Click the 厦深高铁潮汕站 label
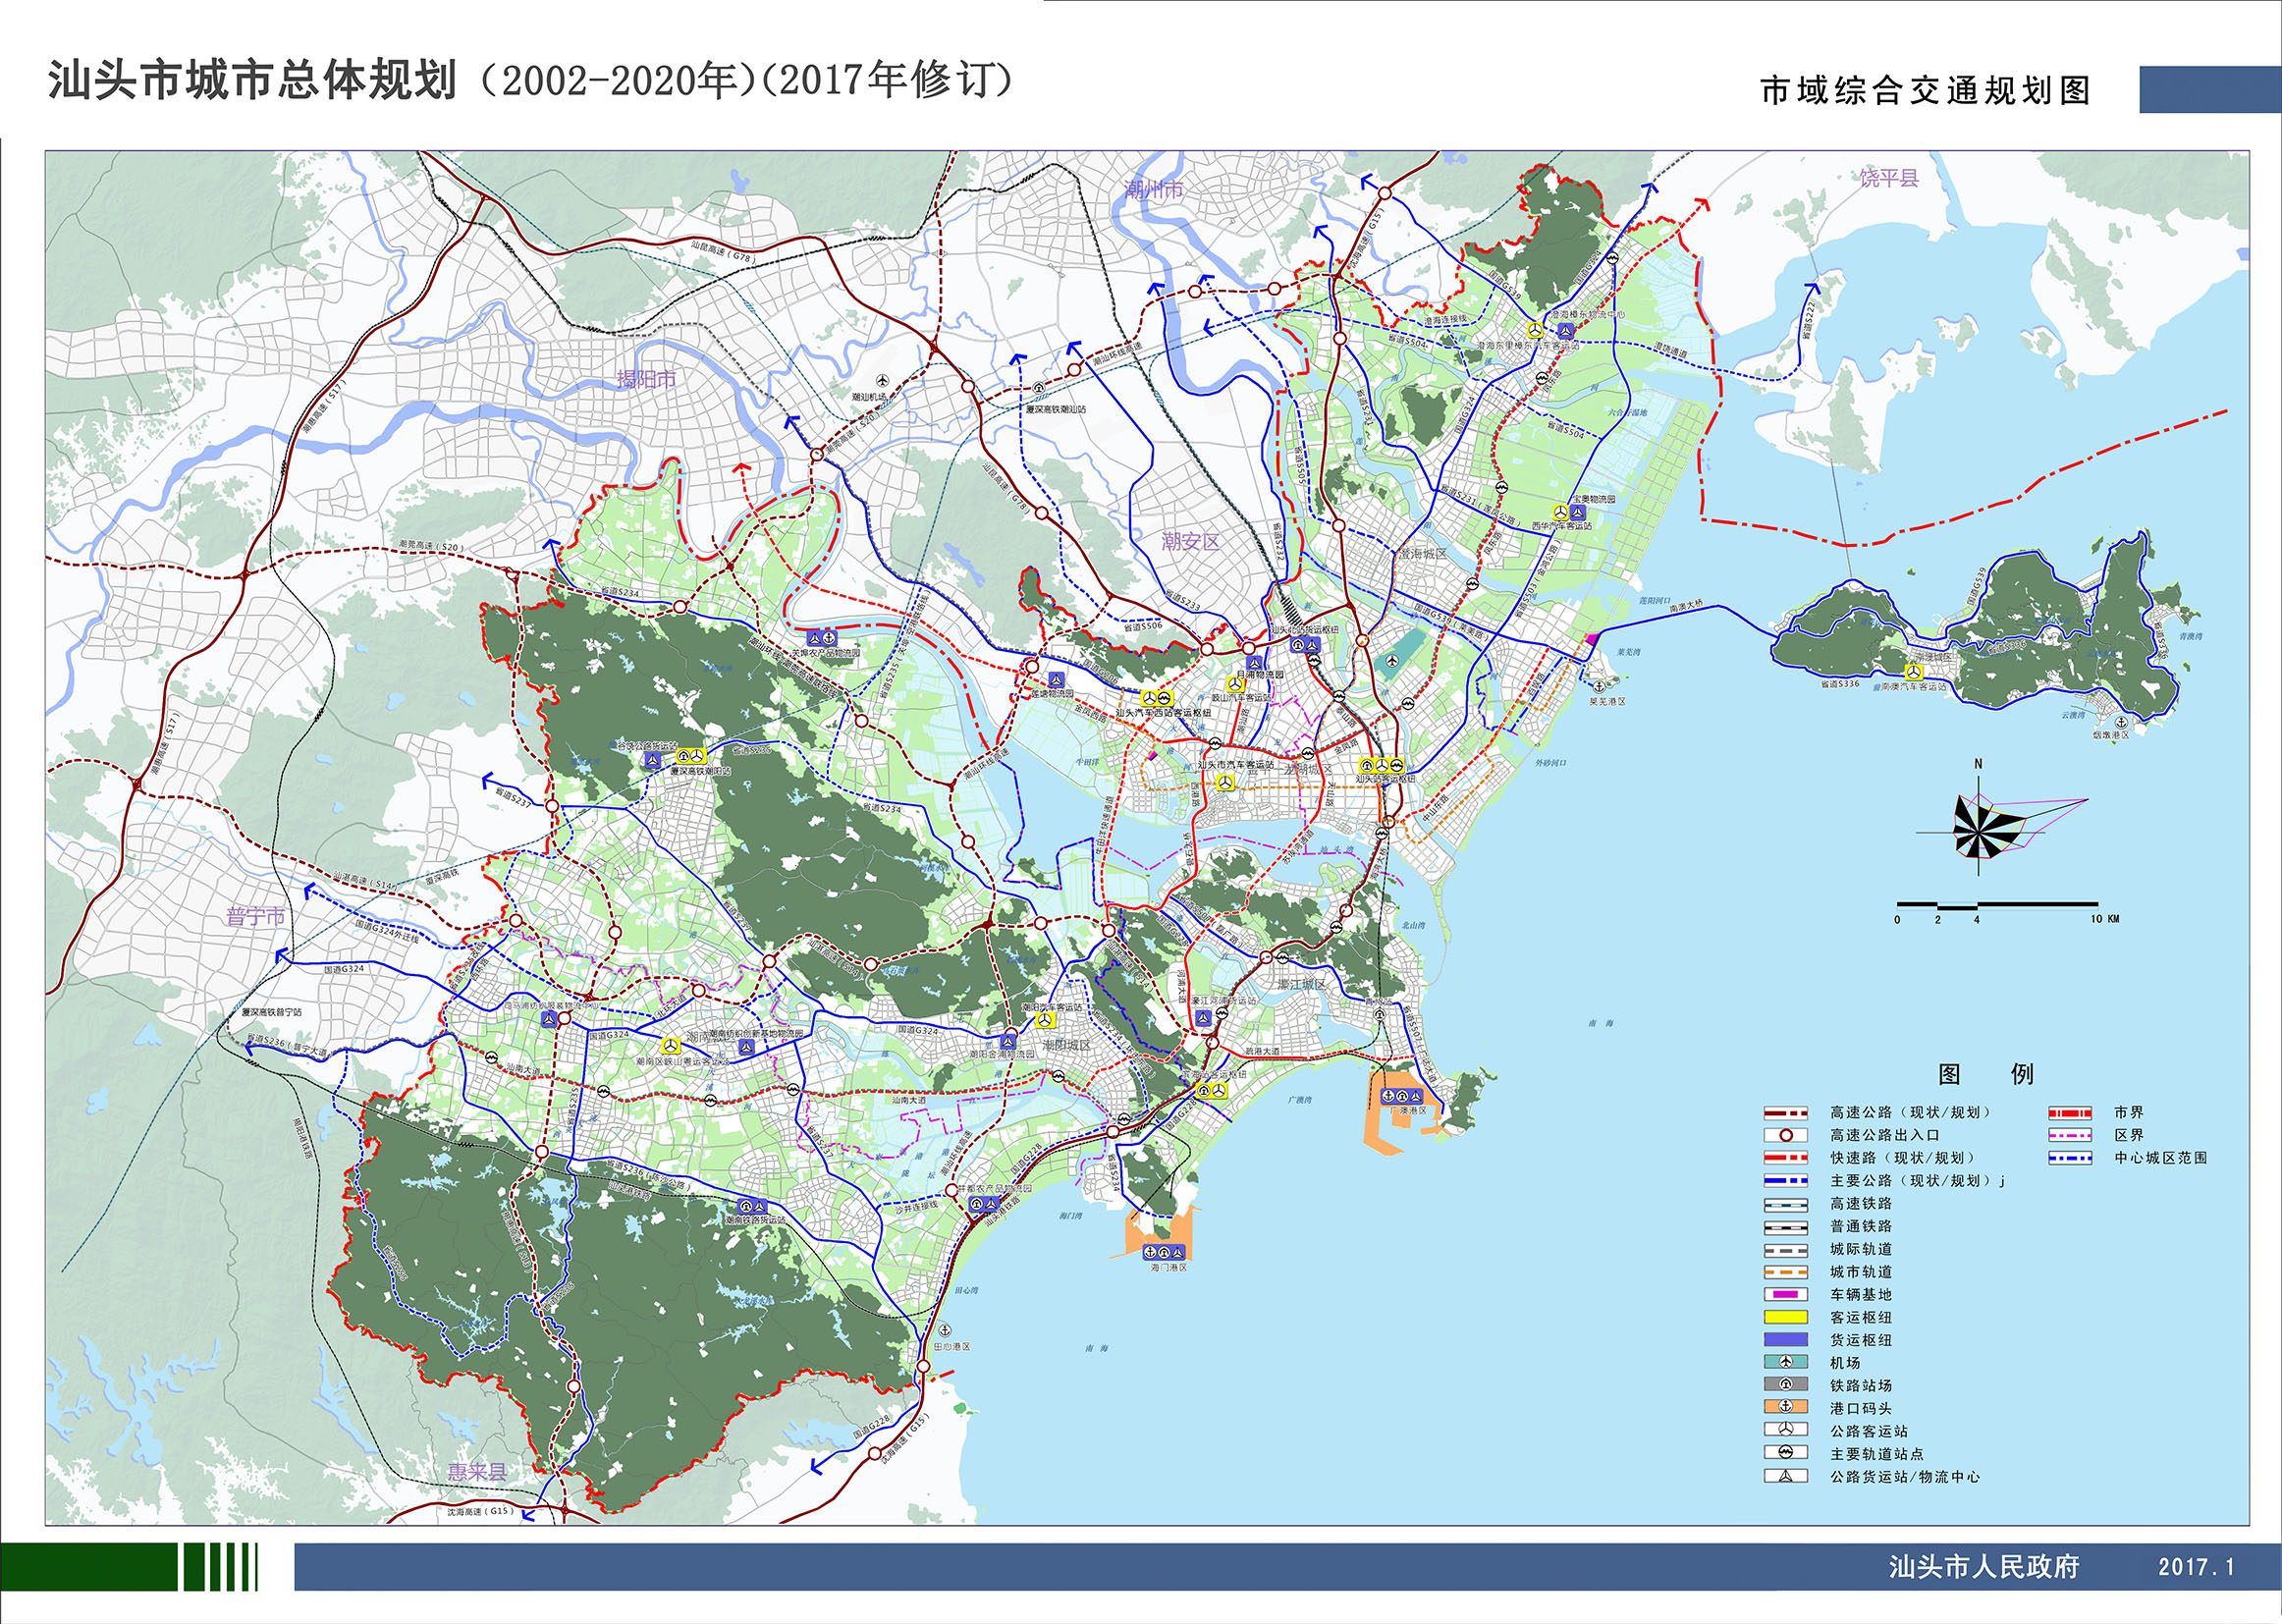The height and width of the screenshot is (1624, 2282). 1056,408
